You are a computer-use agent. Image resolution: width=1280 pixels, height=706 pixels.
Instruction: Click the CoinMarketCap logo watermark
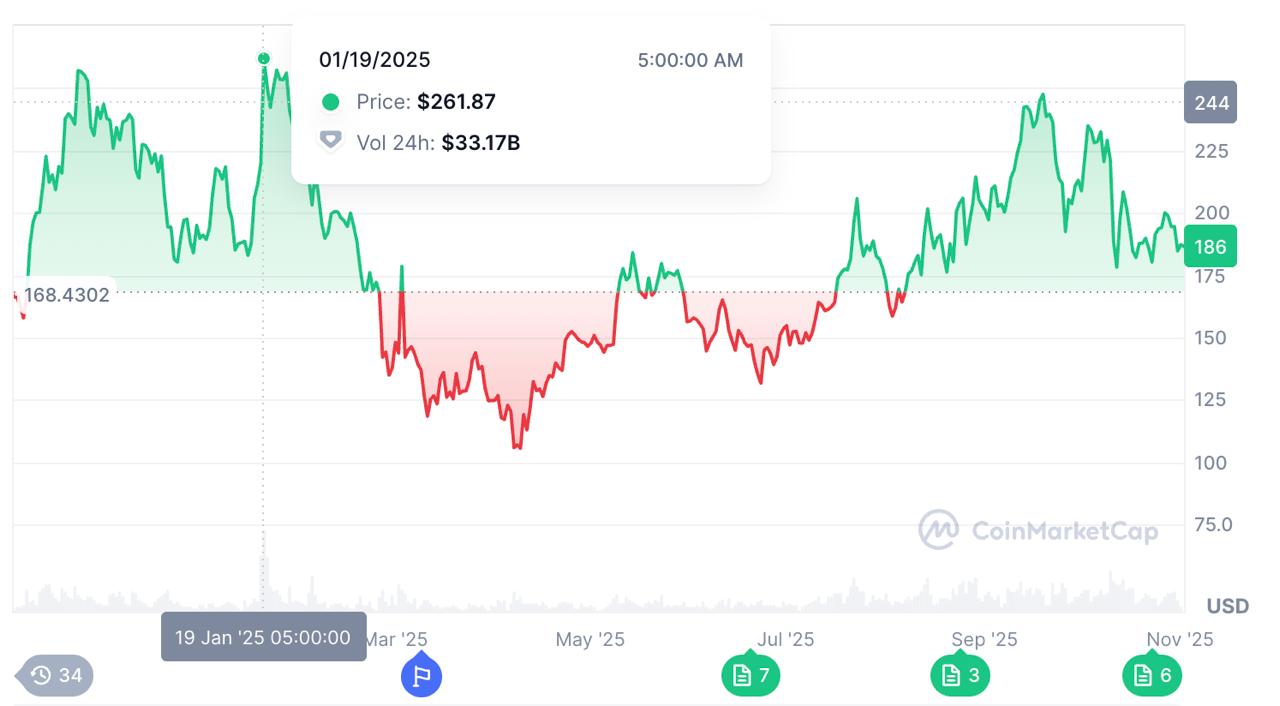[x=1038, y=530]
